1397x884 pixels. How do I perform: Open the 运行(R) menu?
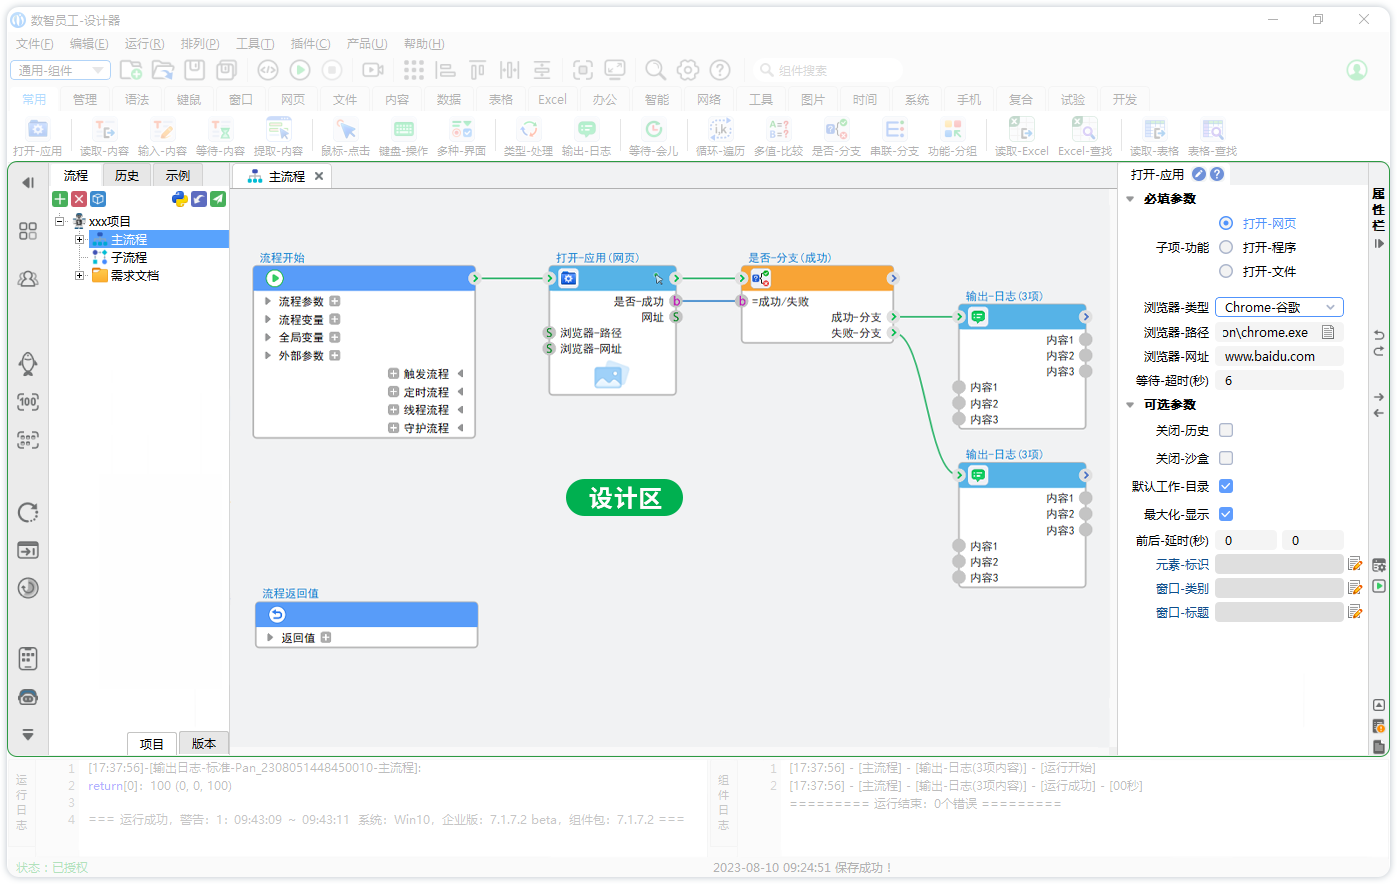pyautogui.click(x=144, y=44)
